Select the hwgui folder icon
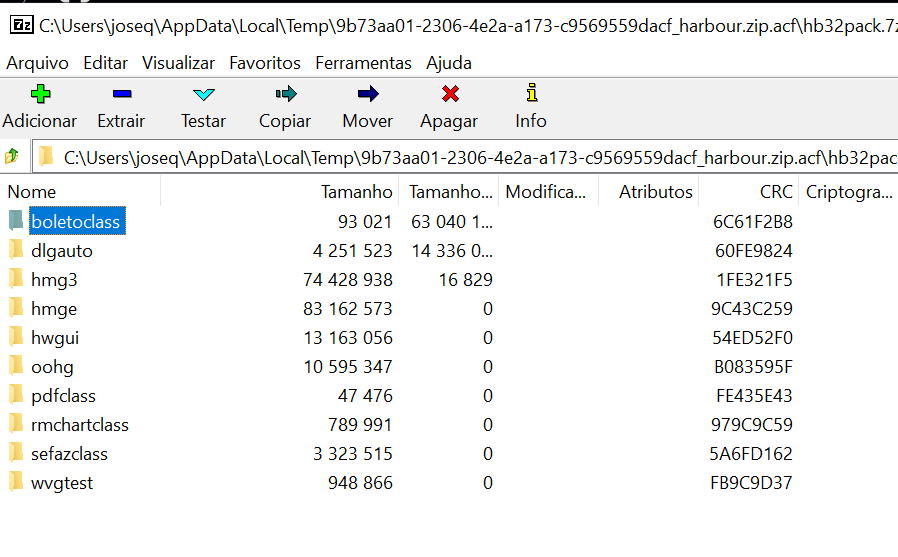 16,338
